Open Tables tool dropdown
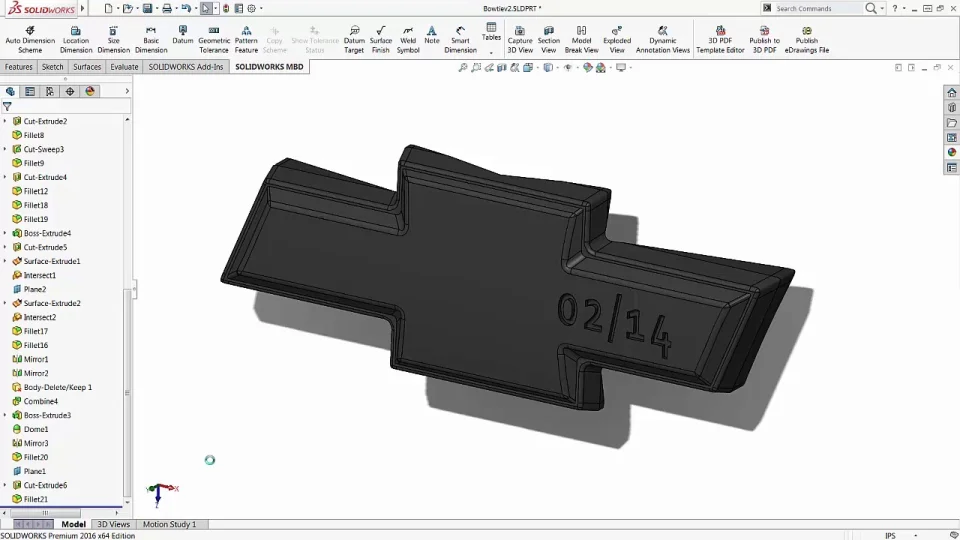 491,53
